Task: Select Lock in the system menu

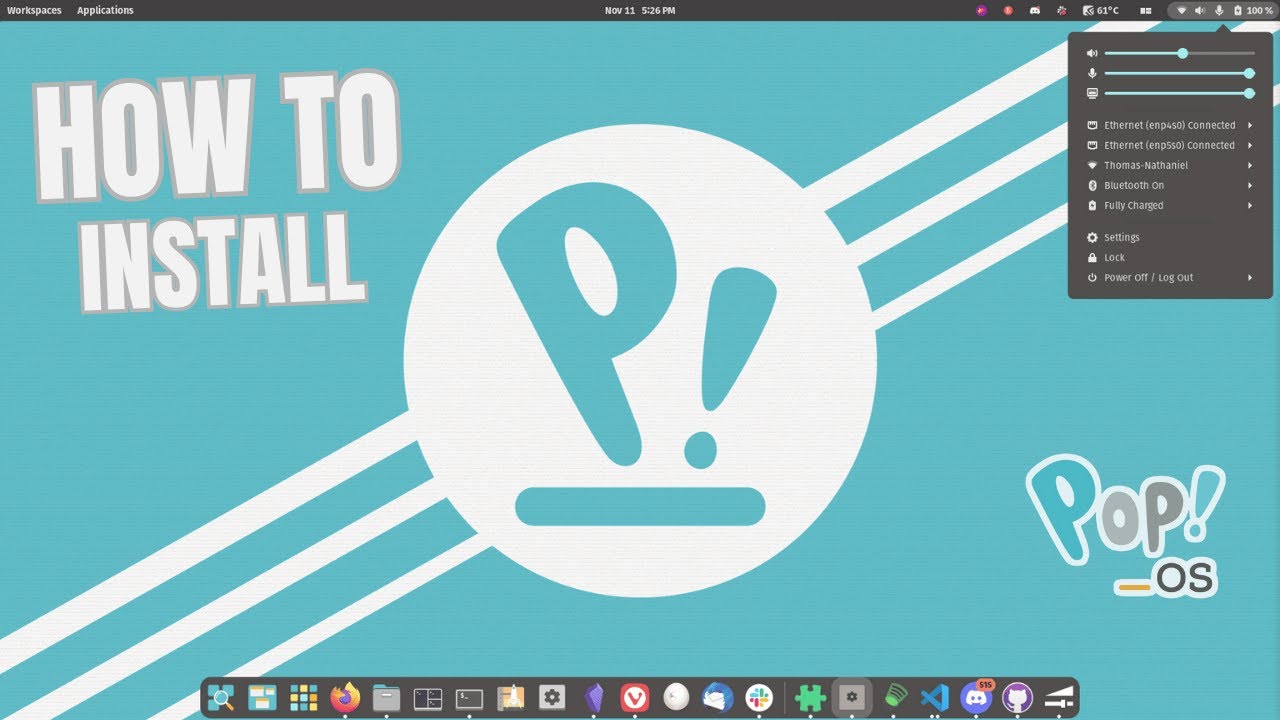Action: pos(1170,257)
